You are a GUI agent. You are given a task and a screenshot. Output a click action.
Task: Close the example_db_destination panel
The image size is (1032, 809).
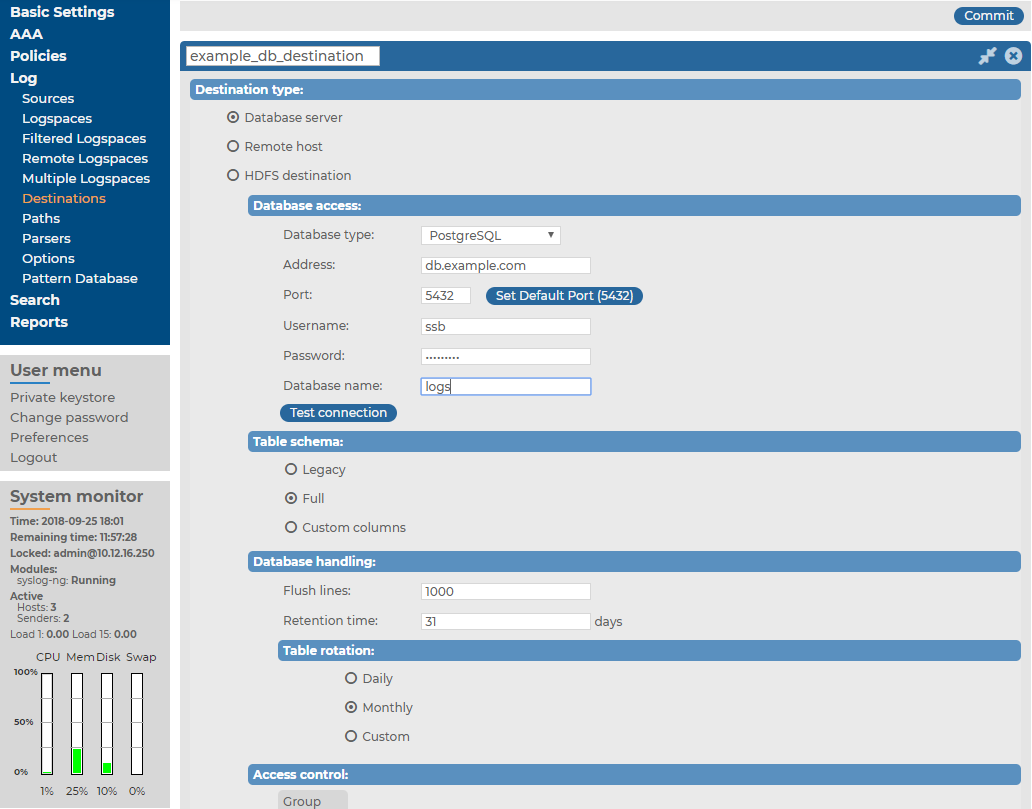pyautogui.click(x=1014, y=56)
